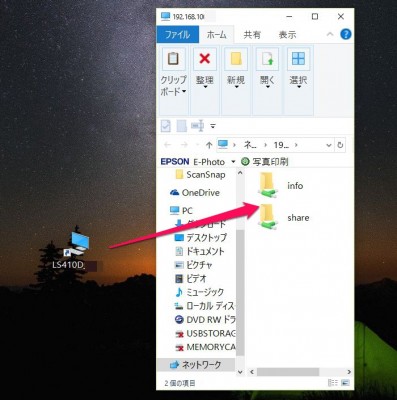Go back with the back arrow
This screenshot has width=397, height=400.
(167, 145)
